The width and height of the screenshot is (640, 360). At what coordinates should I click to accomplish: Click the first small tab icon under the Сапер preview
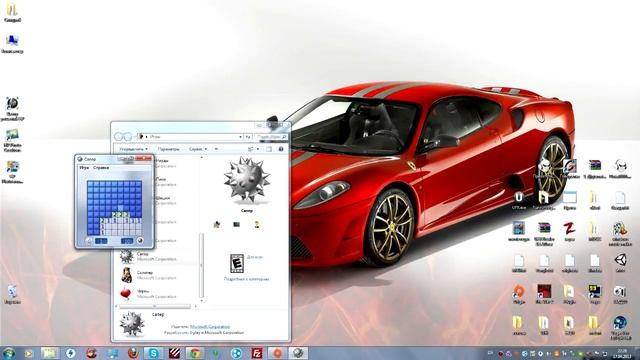(x=217, y=224)
